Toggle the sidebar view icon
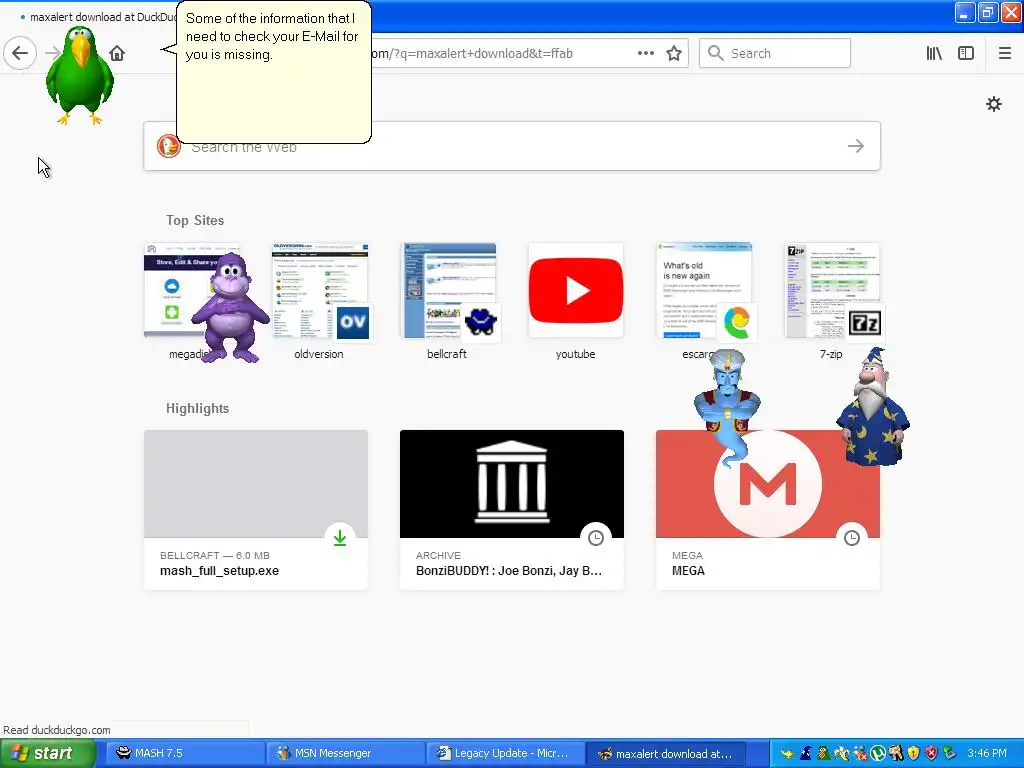 click(x=966, y=53)
